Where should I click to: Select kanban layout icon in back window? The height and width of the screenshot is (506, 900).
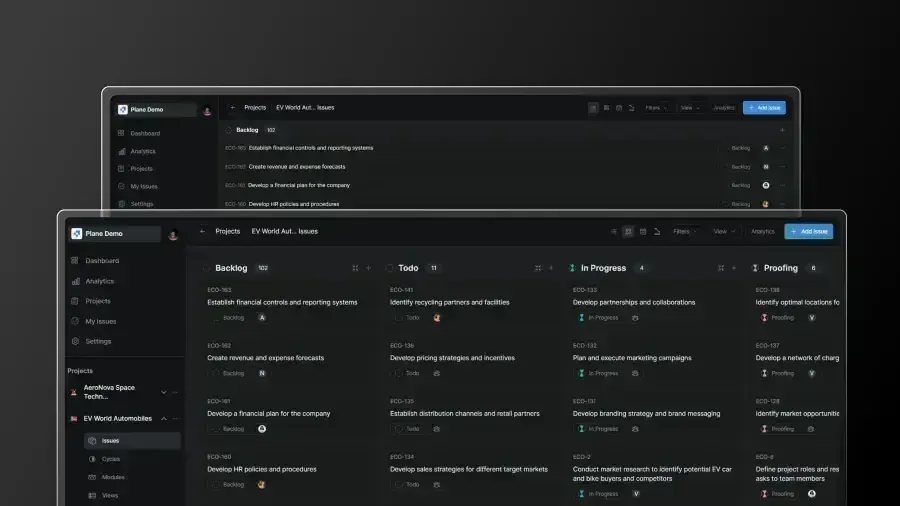607,108
